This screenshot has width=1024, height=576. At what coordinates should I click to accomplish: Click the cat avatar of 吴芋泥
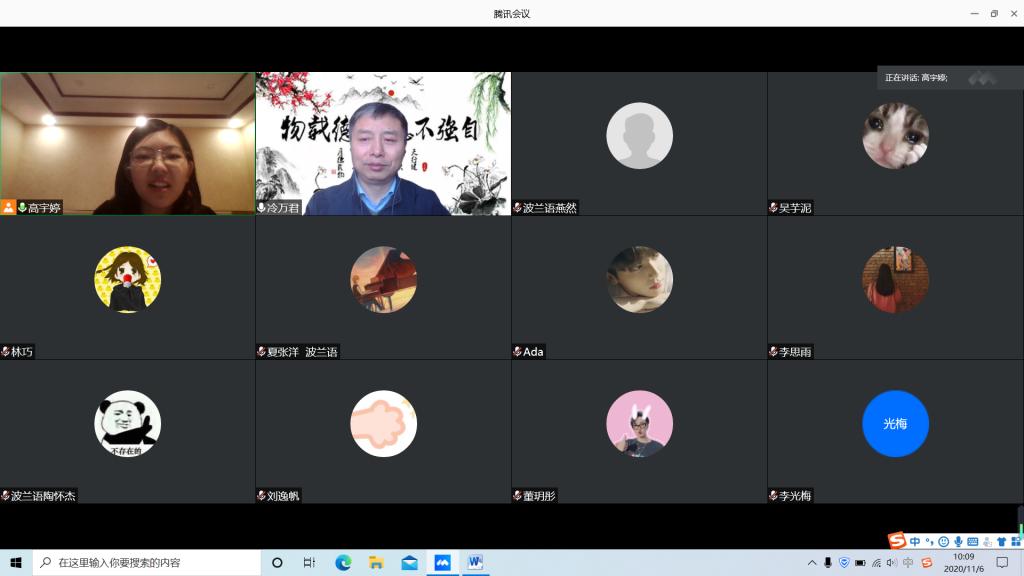pos(895,136)
